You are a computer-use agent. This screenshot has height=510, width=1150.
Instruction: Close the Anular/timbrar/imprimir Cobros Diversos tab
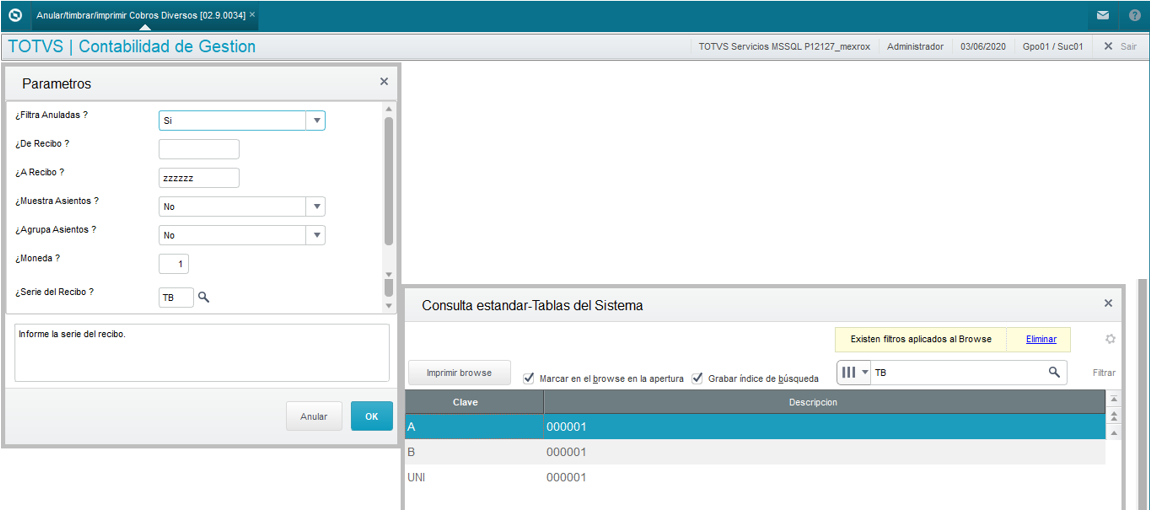pos(252,15)
